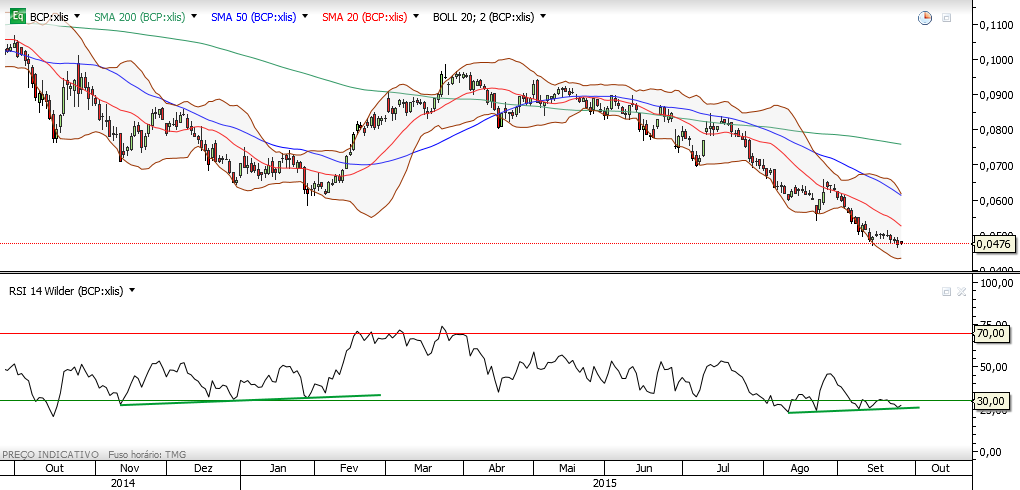Click the RSI 30,00 oversold level tag
This screenshot has width=1020, height=490.
pyautogui.click(x=992, y=401)
